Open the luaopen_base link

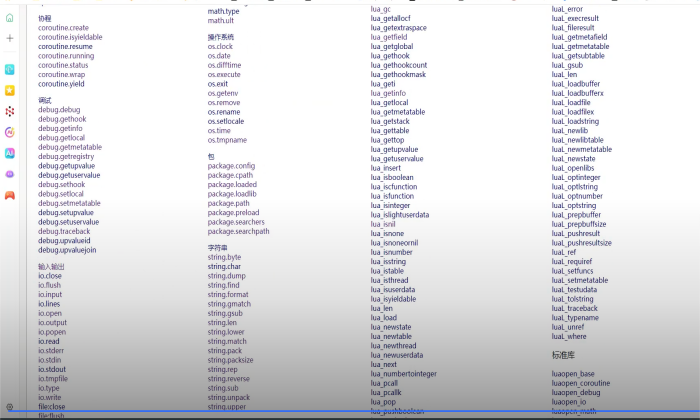(x=573, y=374)
